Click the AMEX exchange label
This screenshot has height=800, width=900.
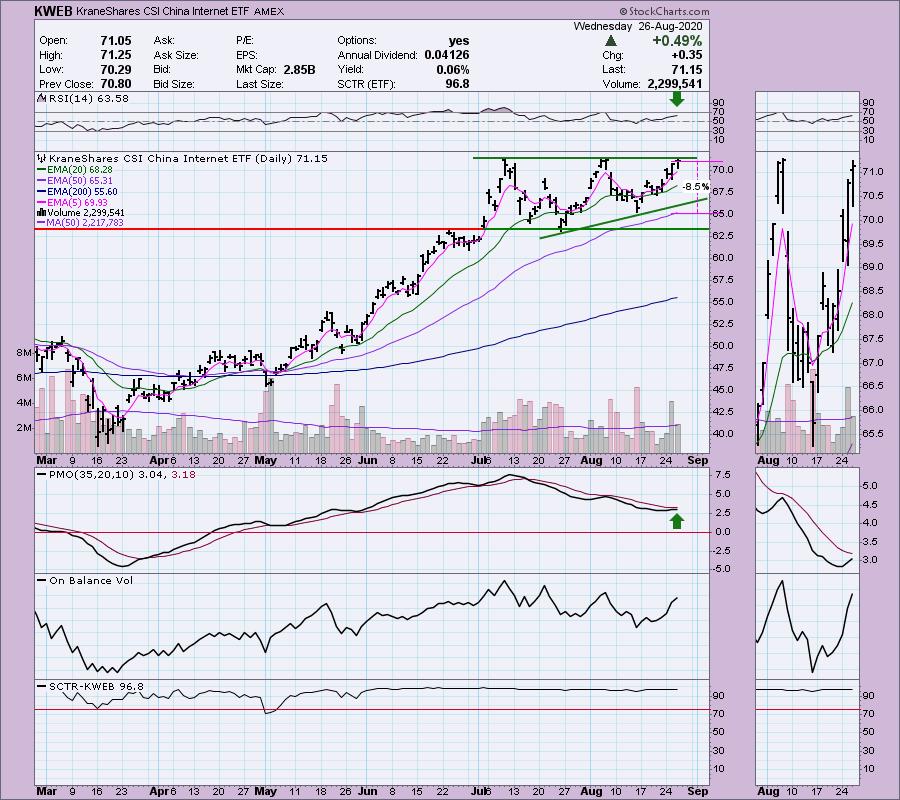click(269, 11)
